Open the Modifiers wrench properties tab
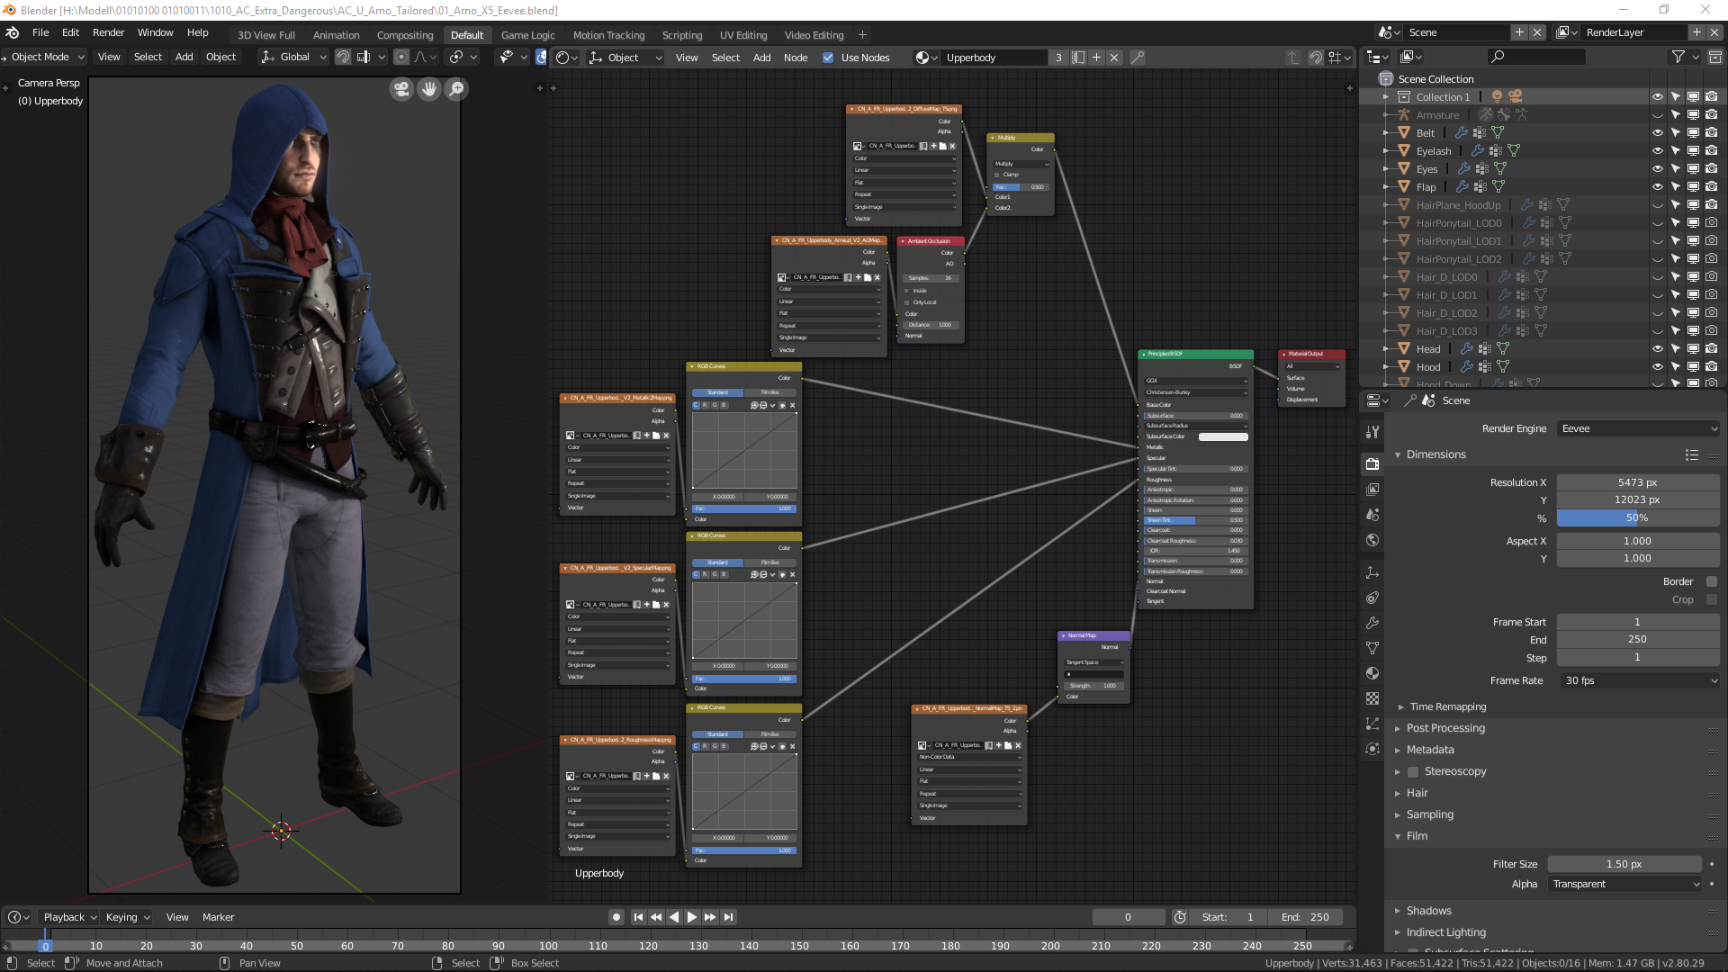The height and width of the screenshot is (972, 1728). (1372, 623)
